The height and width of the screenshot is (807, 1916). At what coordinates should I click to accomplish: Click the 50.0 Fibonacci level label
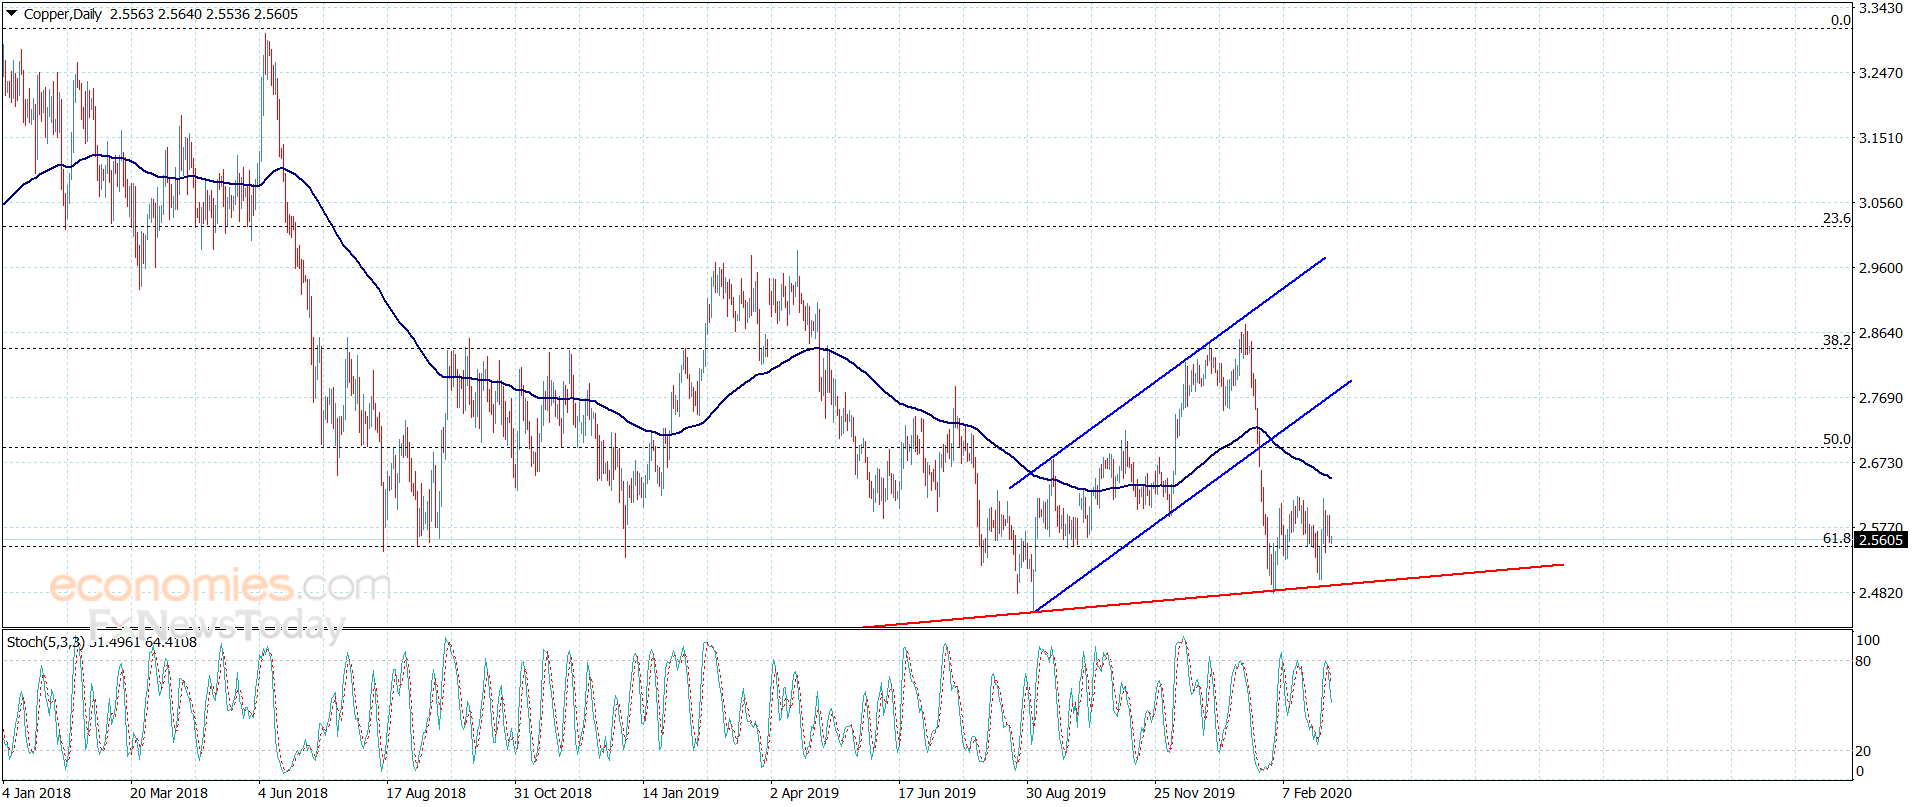tap(1837, 439)
